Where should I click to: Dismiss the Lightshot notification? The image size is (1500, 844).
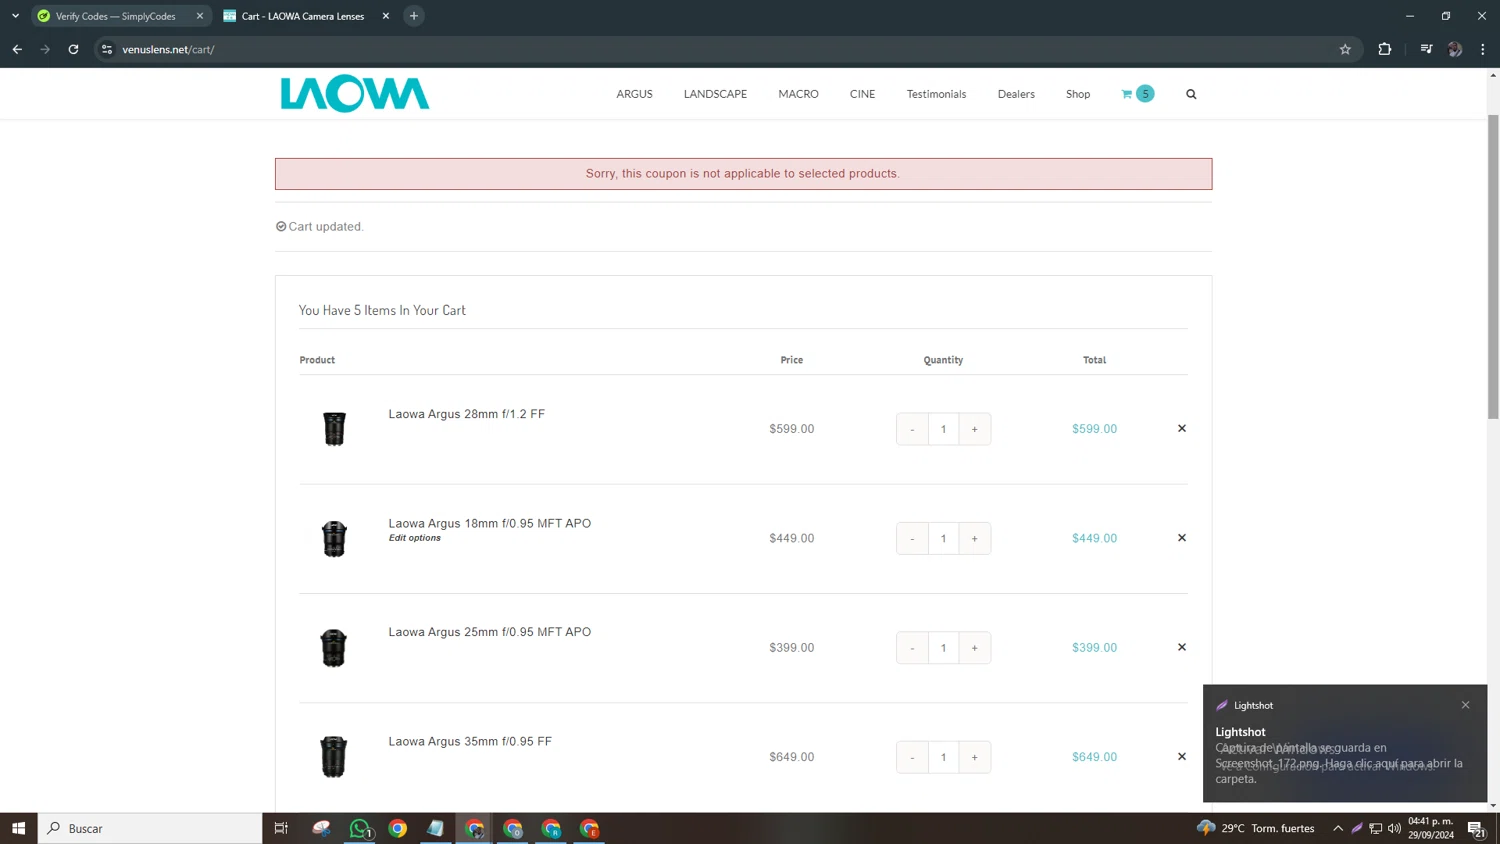[x=1466, y=705]
